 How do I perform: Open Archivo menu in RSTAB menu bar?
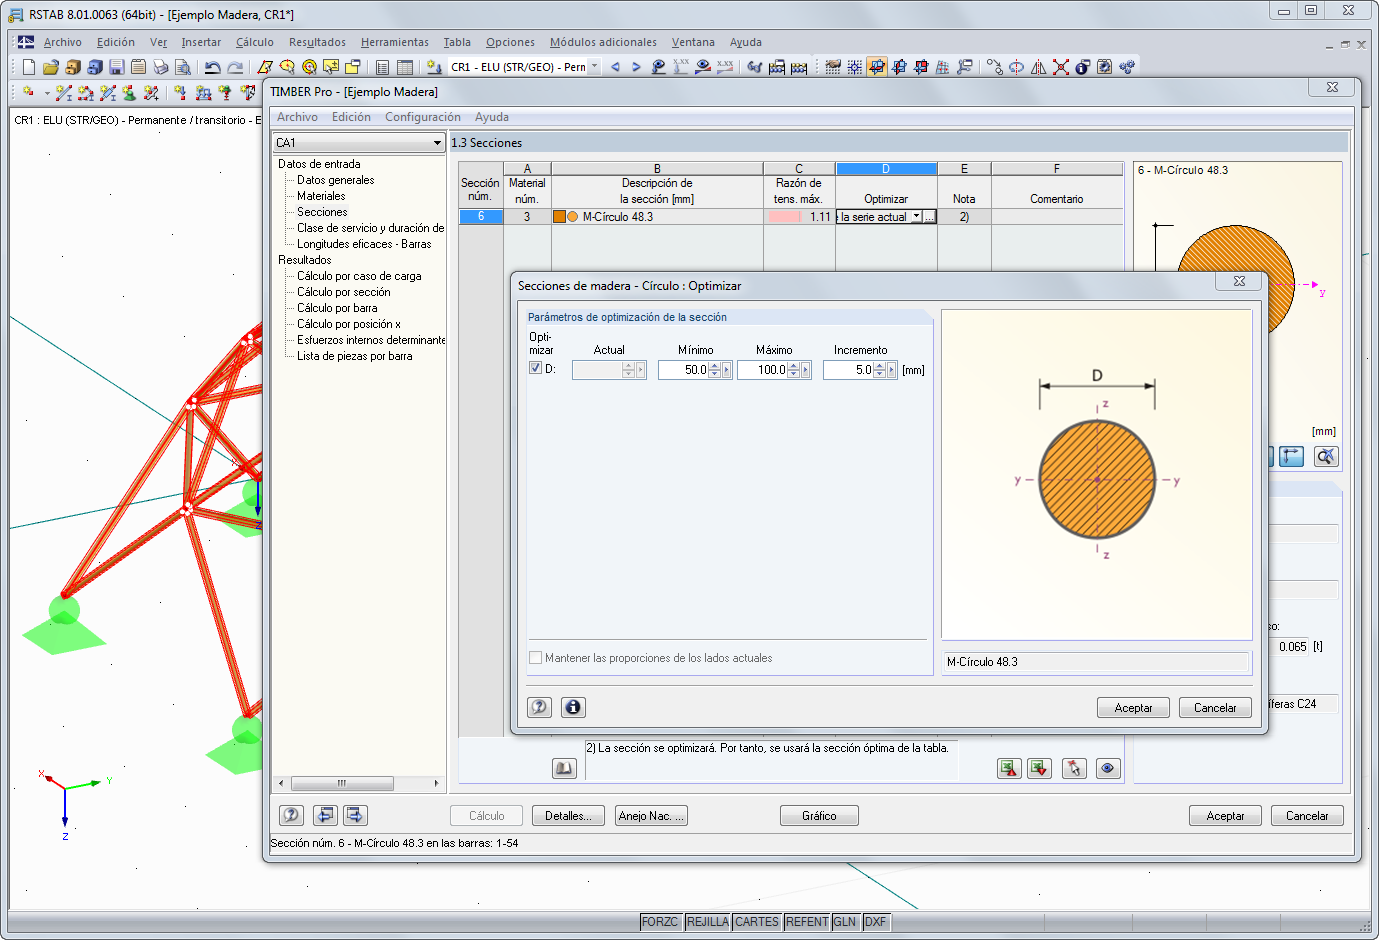(x=63, y=42)
